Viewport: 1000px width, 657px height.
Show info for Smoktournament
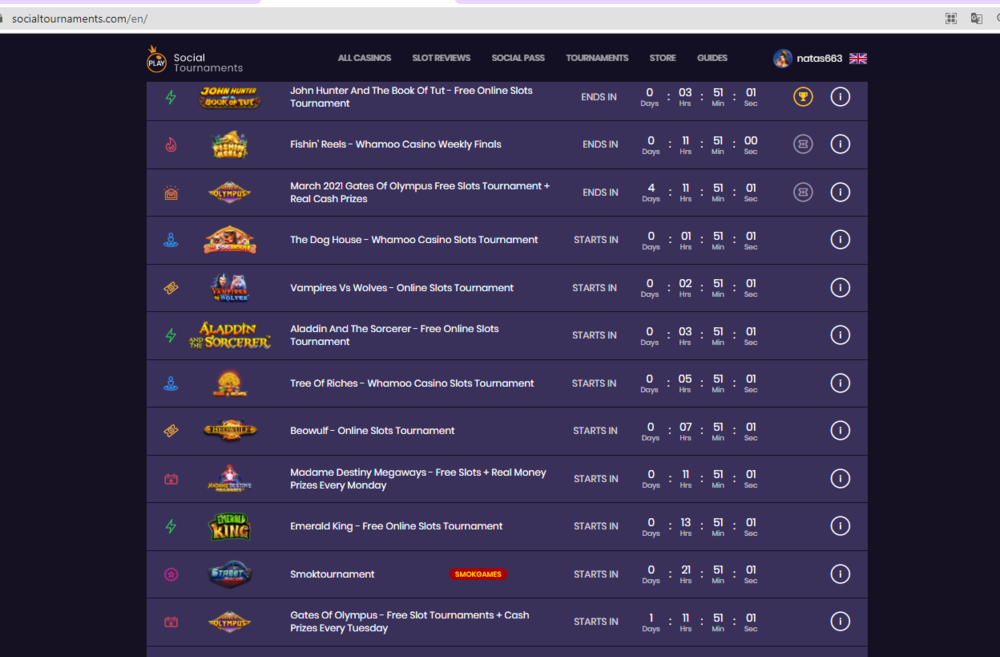[840, 574]
